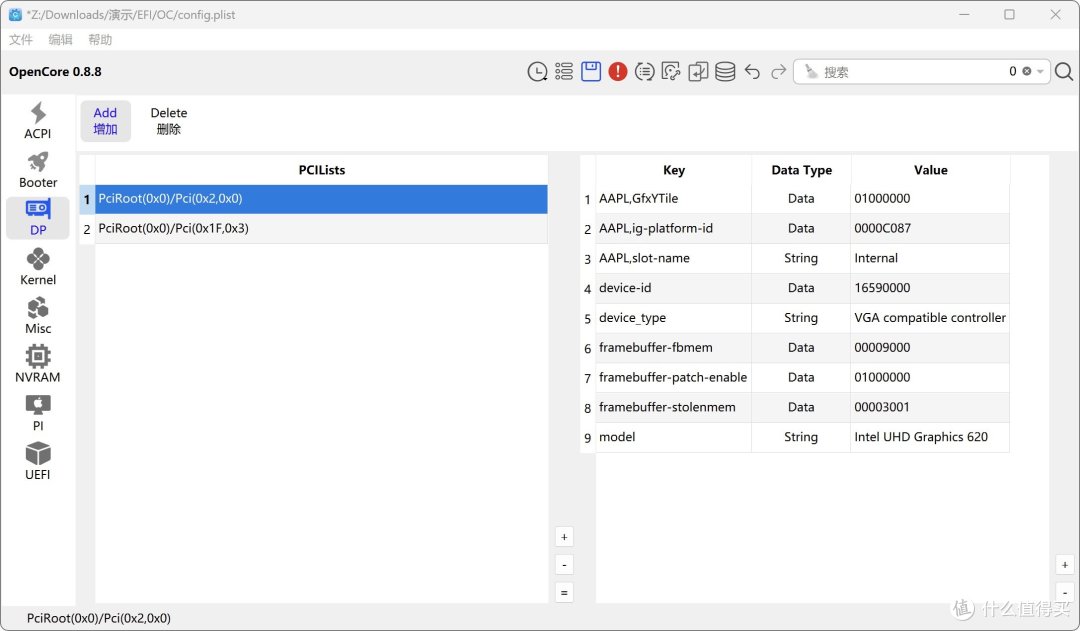Click value 01000000 of AAPL,GfxYTile
Viewport: 1080px width, 631px height.
[931, 199]
